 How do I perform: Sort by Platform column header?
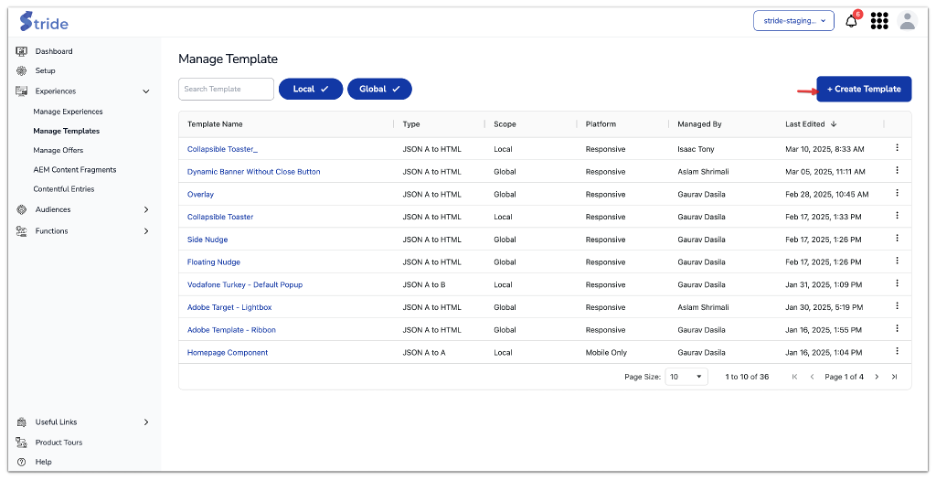pos(601,124)
